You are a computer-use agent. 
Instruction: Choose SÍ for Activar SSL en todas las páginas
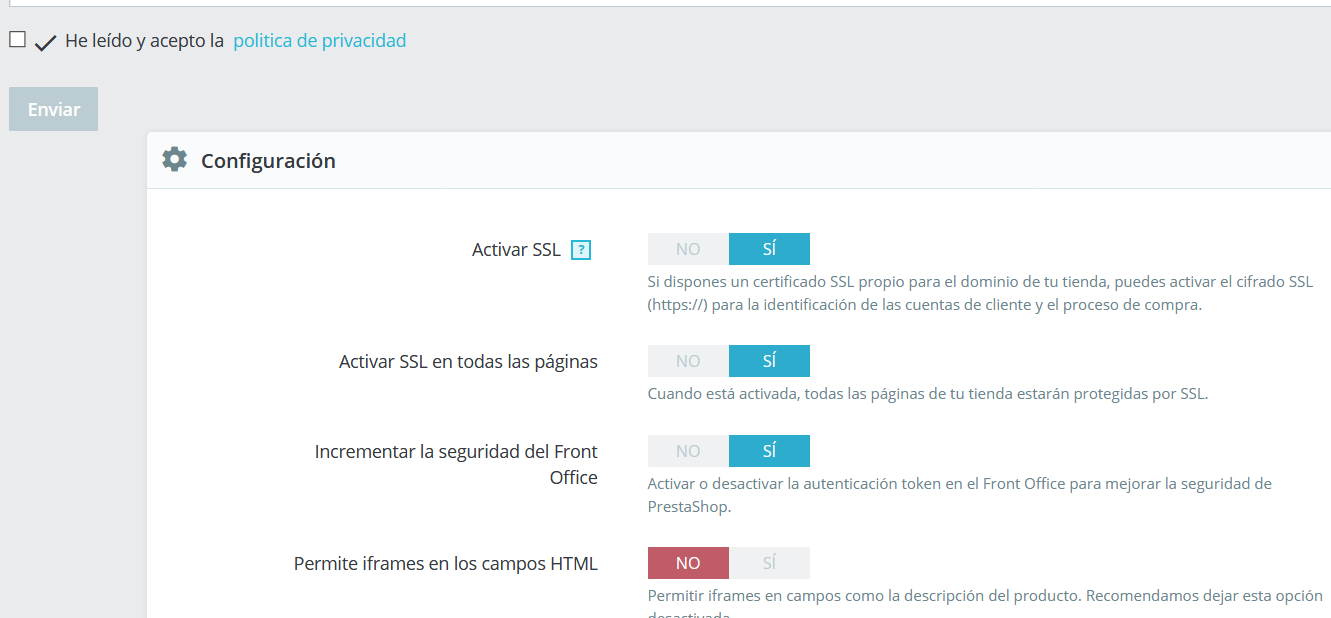click(x=769, y=361)
